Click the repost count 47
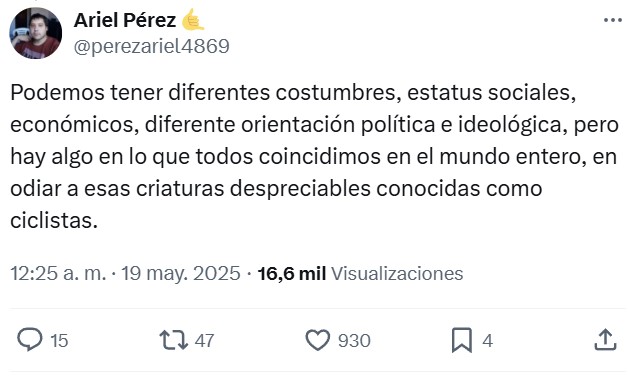This screenshot has height=377, width=629. click(x=205, y=341)
